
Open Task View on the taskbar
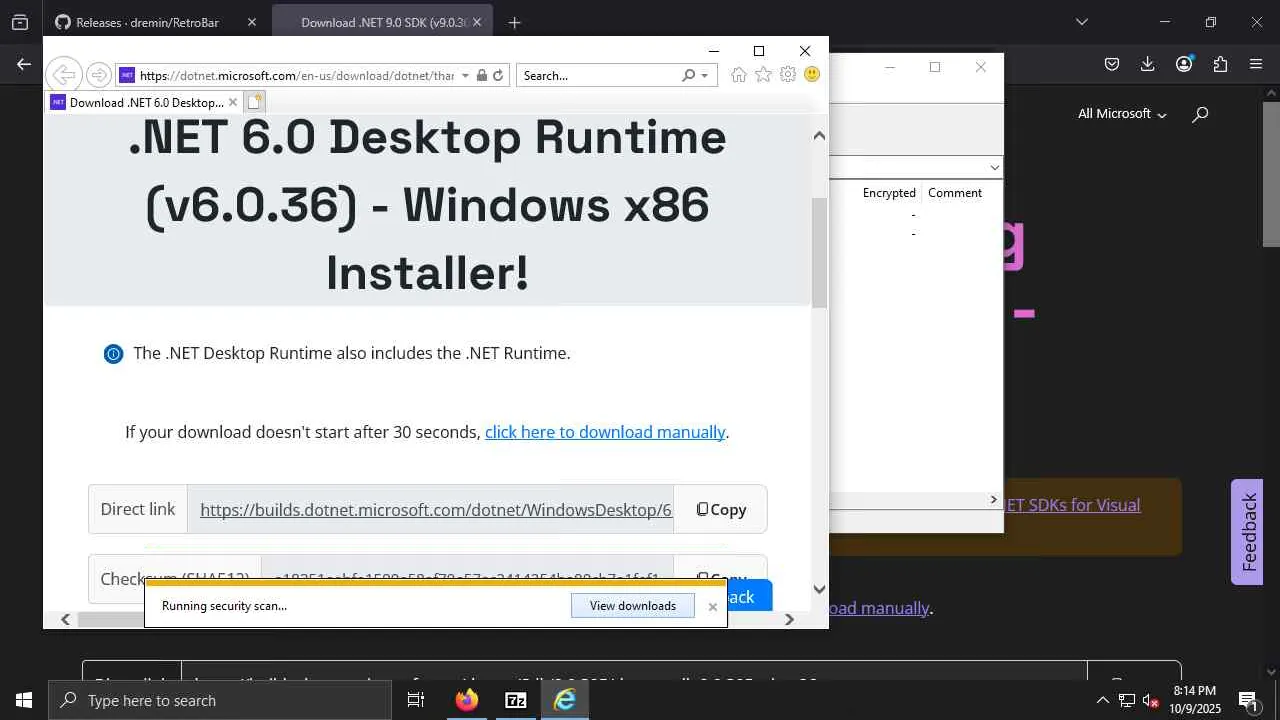point(416,700)
